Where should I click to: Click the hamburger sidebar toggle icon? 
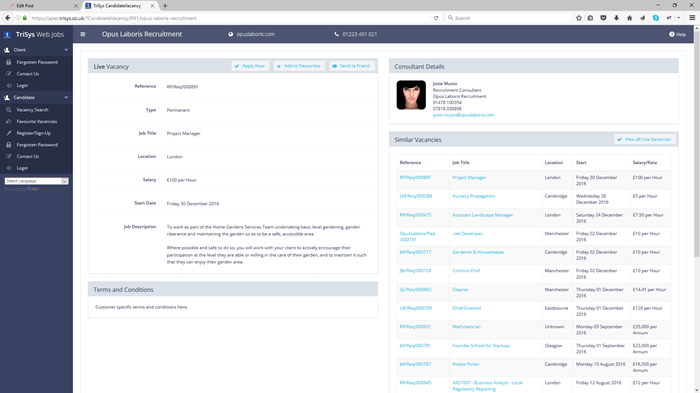point(83,34)
